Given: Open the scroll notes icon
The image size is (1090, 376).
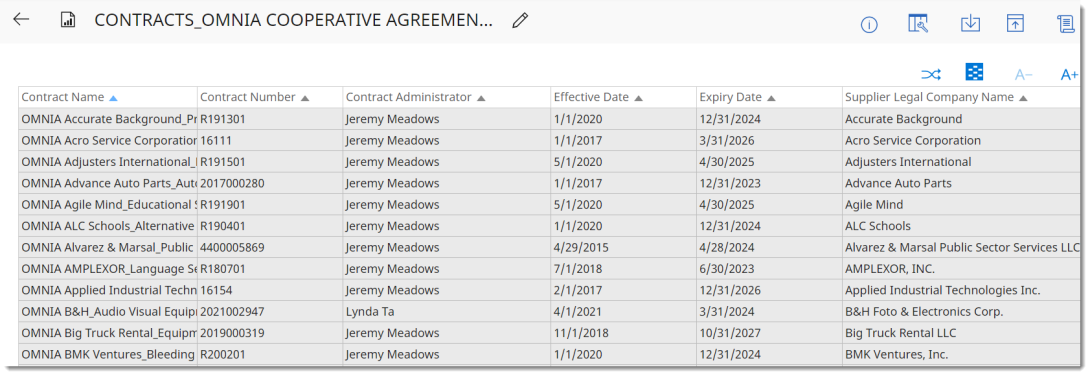Looking at the screenshot, I should pos(1065,23).
